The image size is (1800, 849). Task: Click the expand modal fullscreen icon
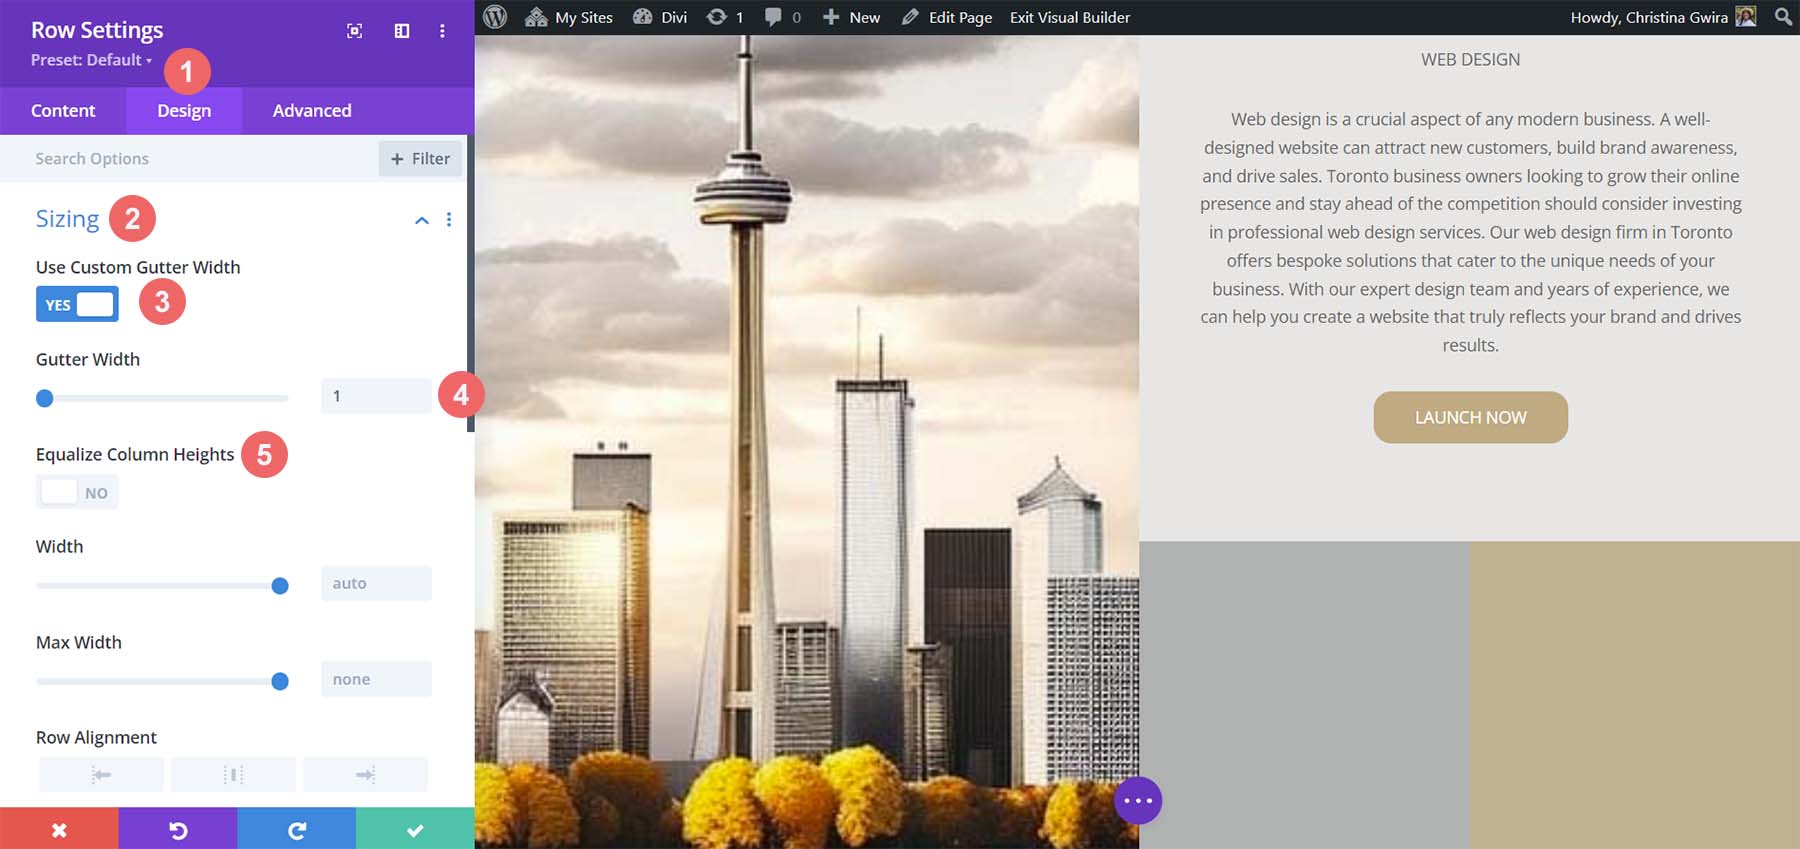point(354,31)
